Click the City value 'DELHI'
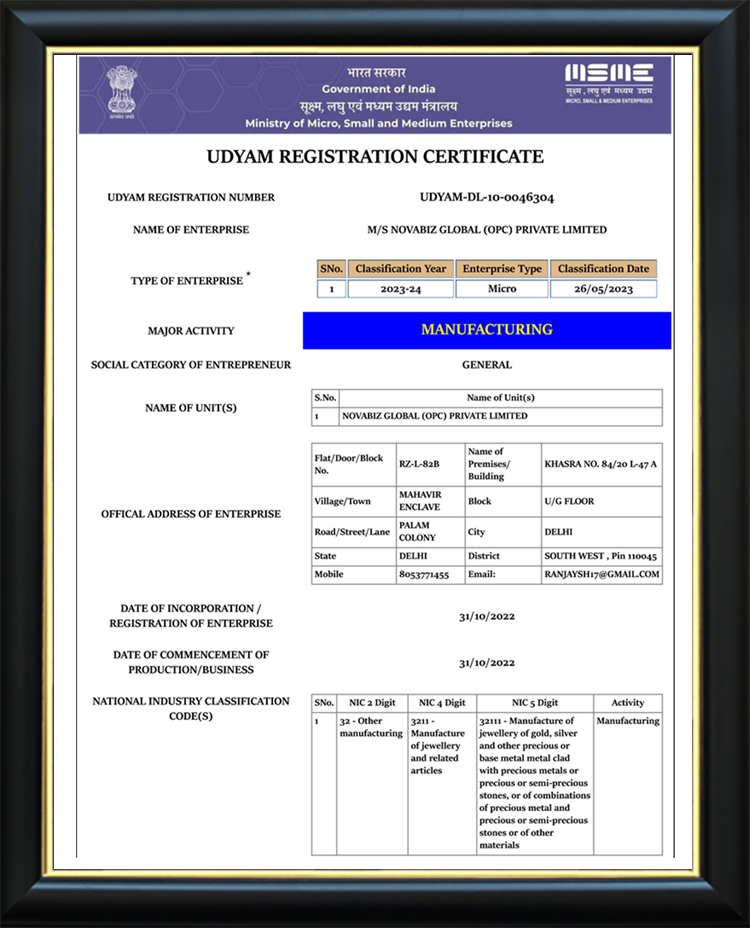Screen dimensions: 750x928 click(x=601, y=531)
